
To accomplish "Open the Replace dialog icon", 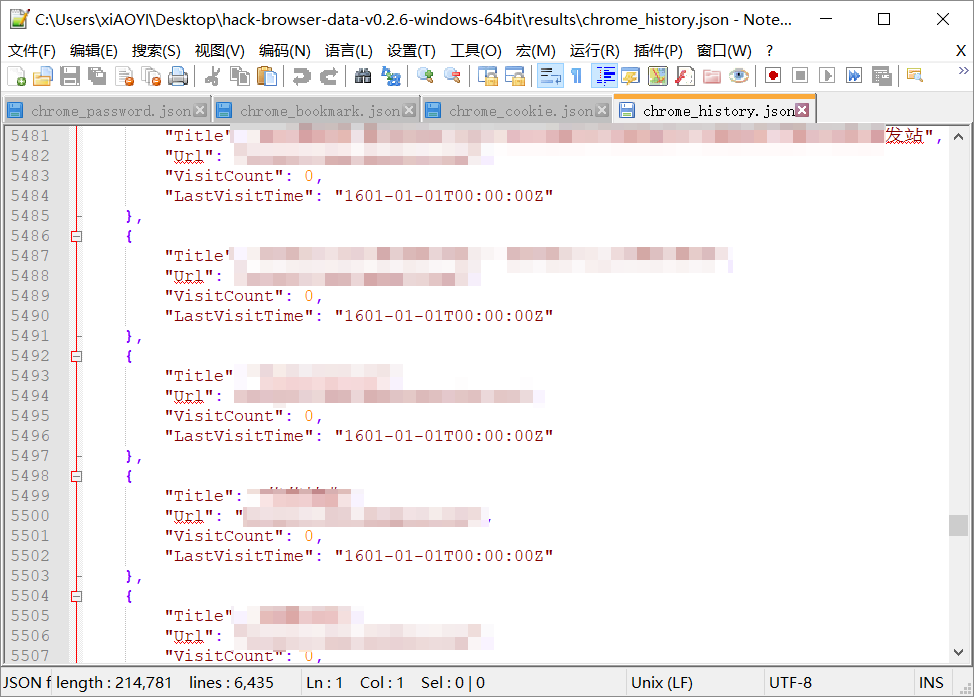I will pos(391,76).
